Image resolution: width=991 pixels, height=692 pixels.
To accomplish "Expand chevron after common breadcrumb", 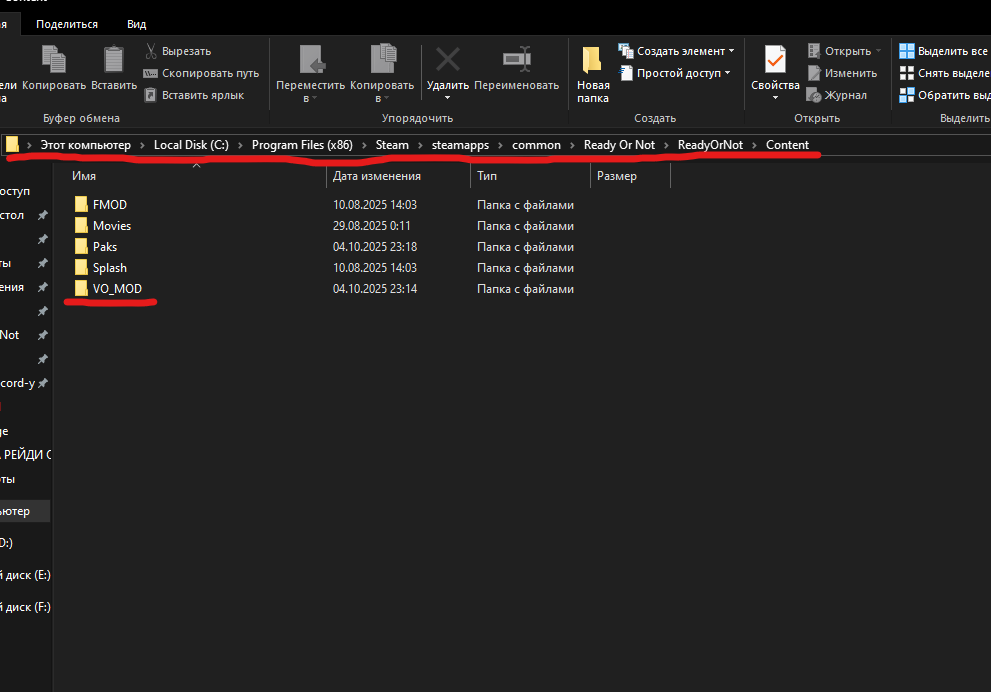I will tap(572, 145).
